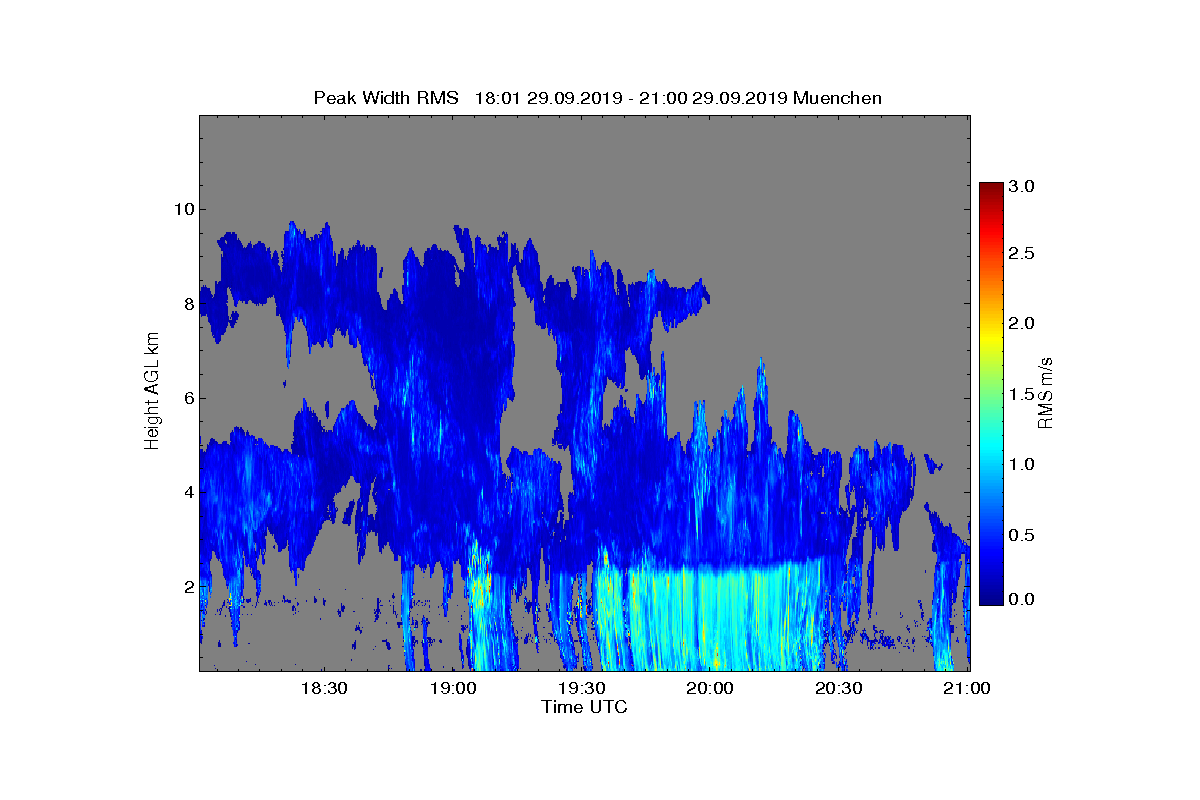Click the colorbar value 2.0
This screenshot has height=800, width=1200.
point(1021,323)
